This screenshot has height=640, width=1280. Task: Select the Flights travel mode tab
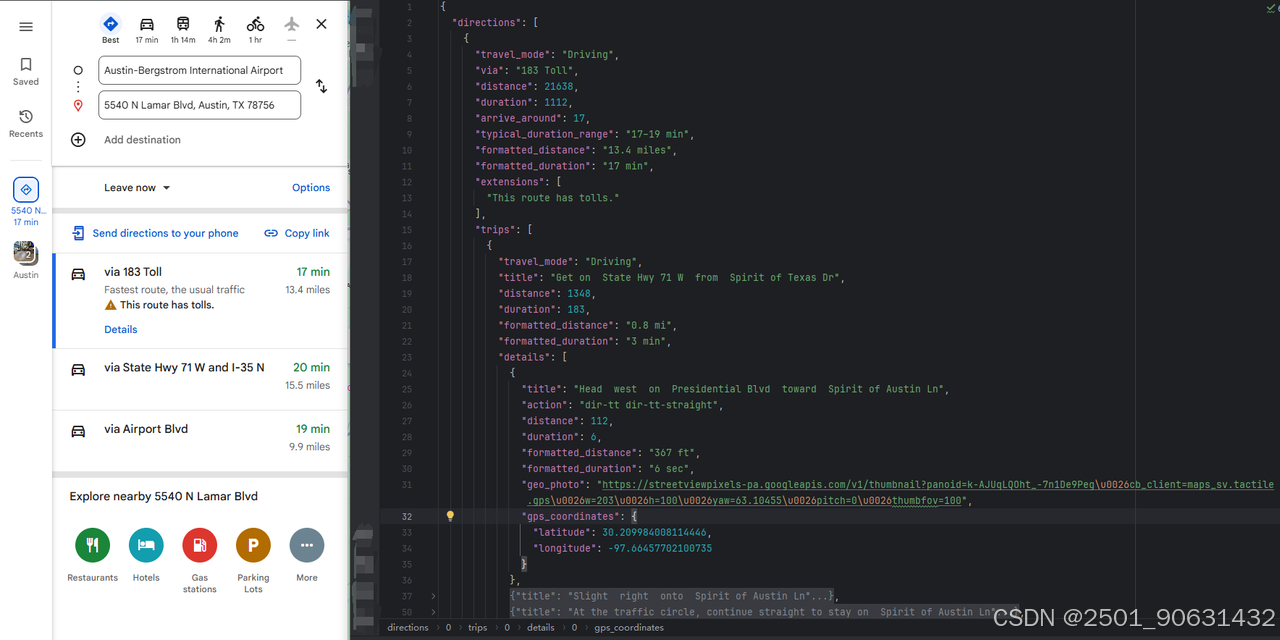coord(291,29)
